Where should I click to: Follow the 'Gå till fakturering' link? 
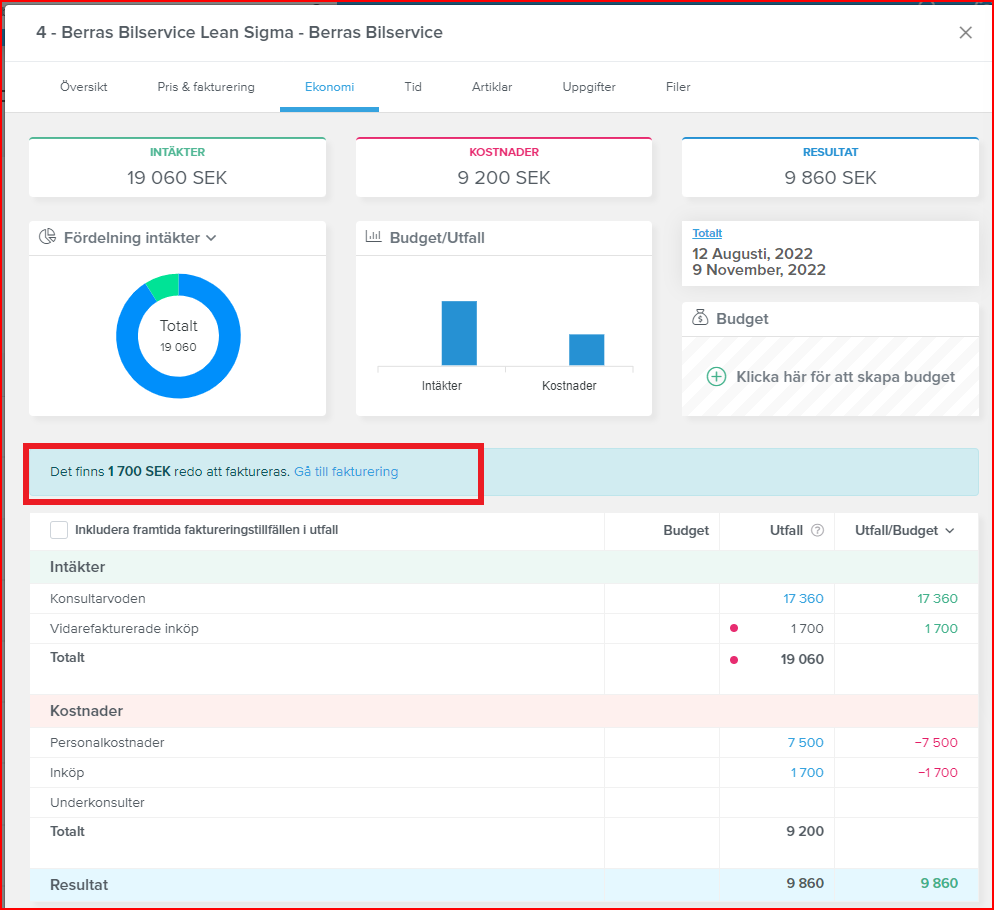coord(346,472)
